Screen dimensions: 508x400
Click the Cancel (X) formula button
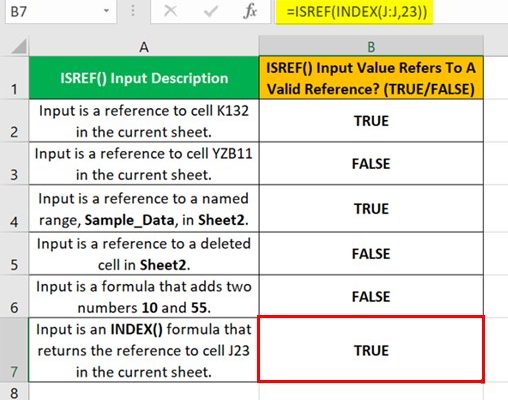coord(170,11)
